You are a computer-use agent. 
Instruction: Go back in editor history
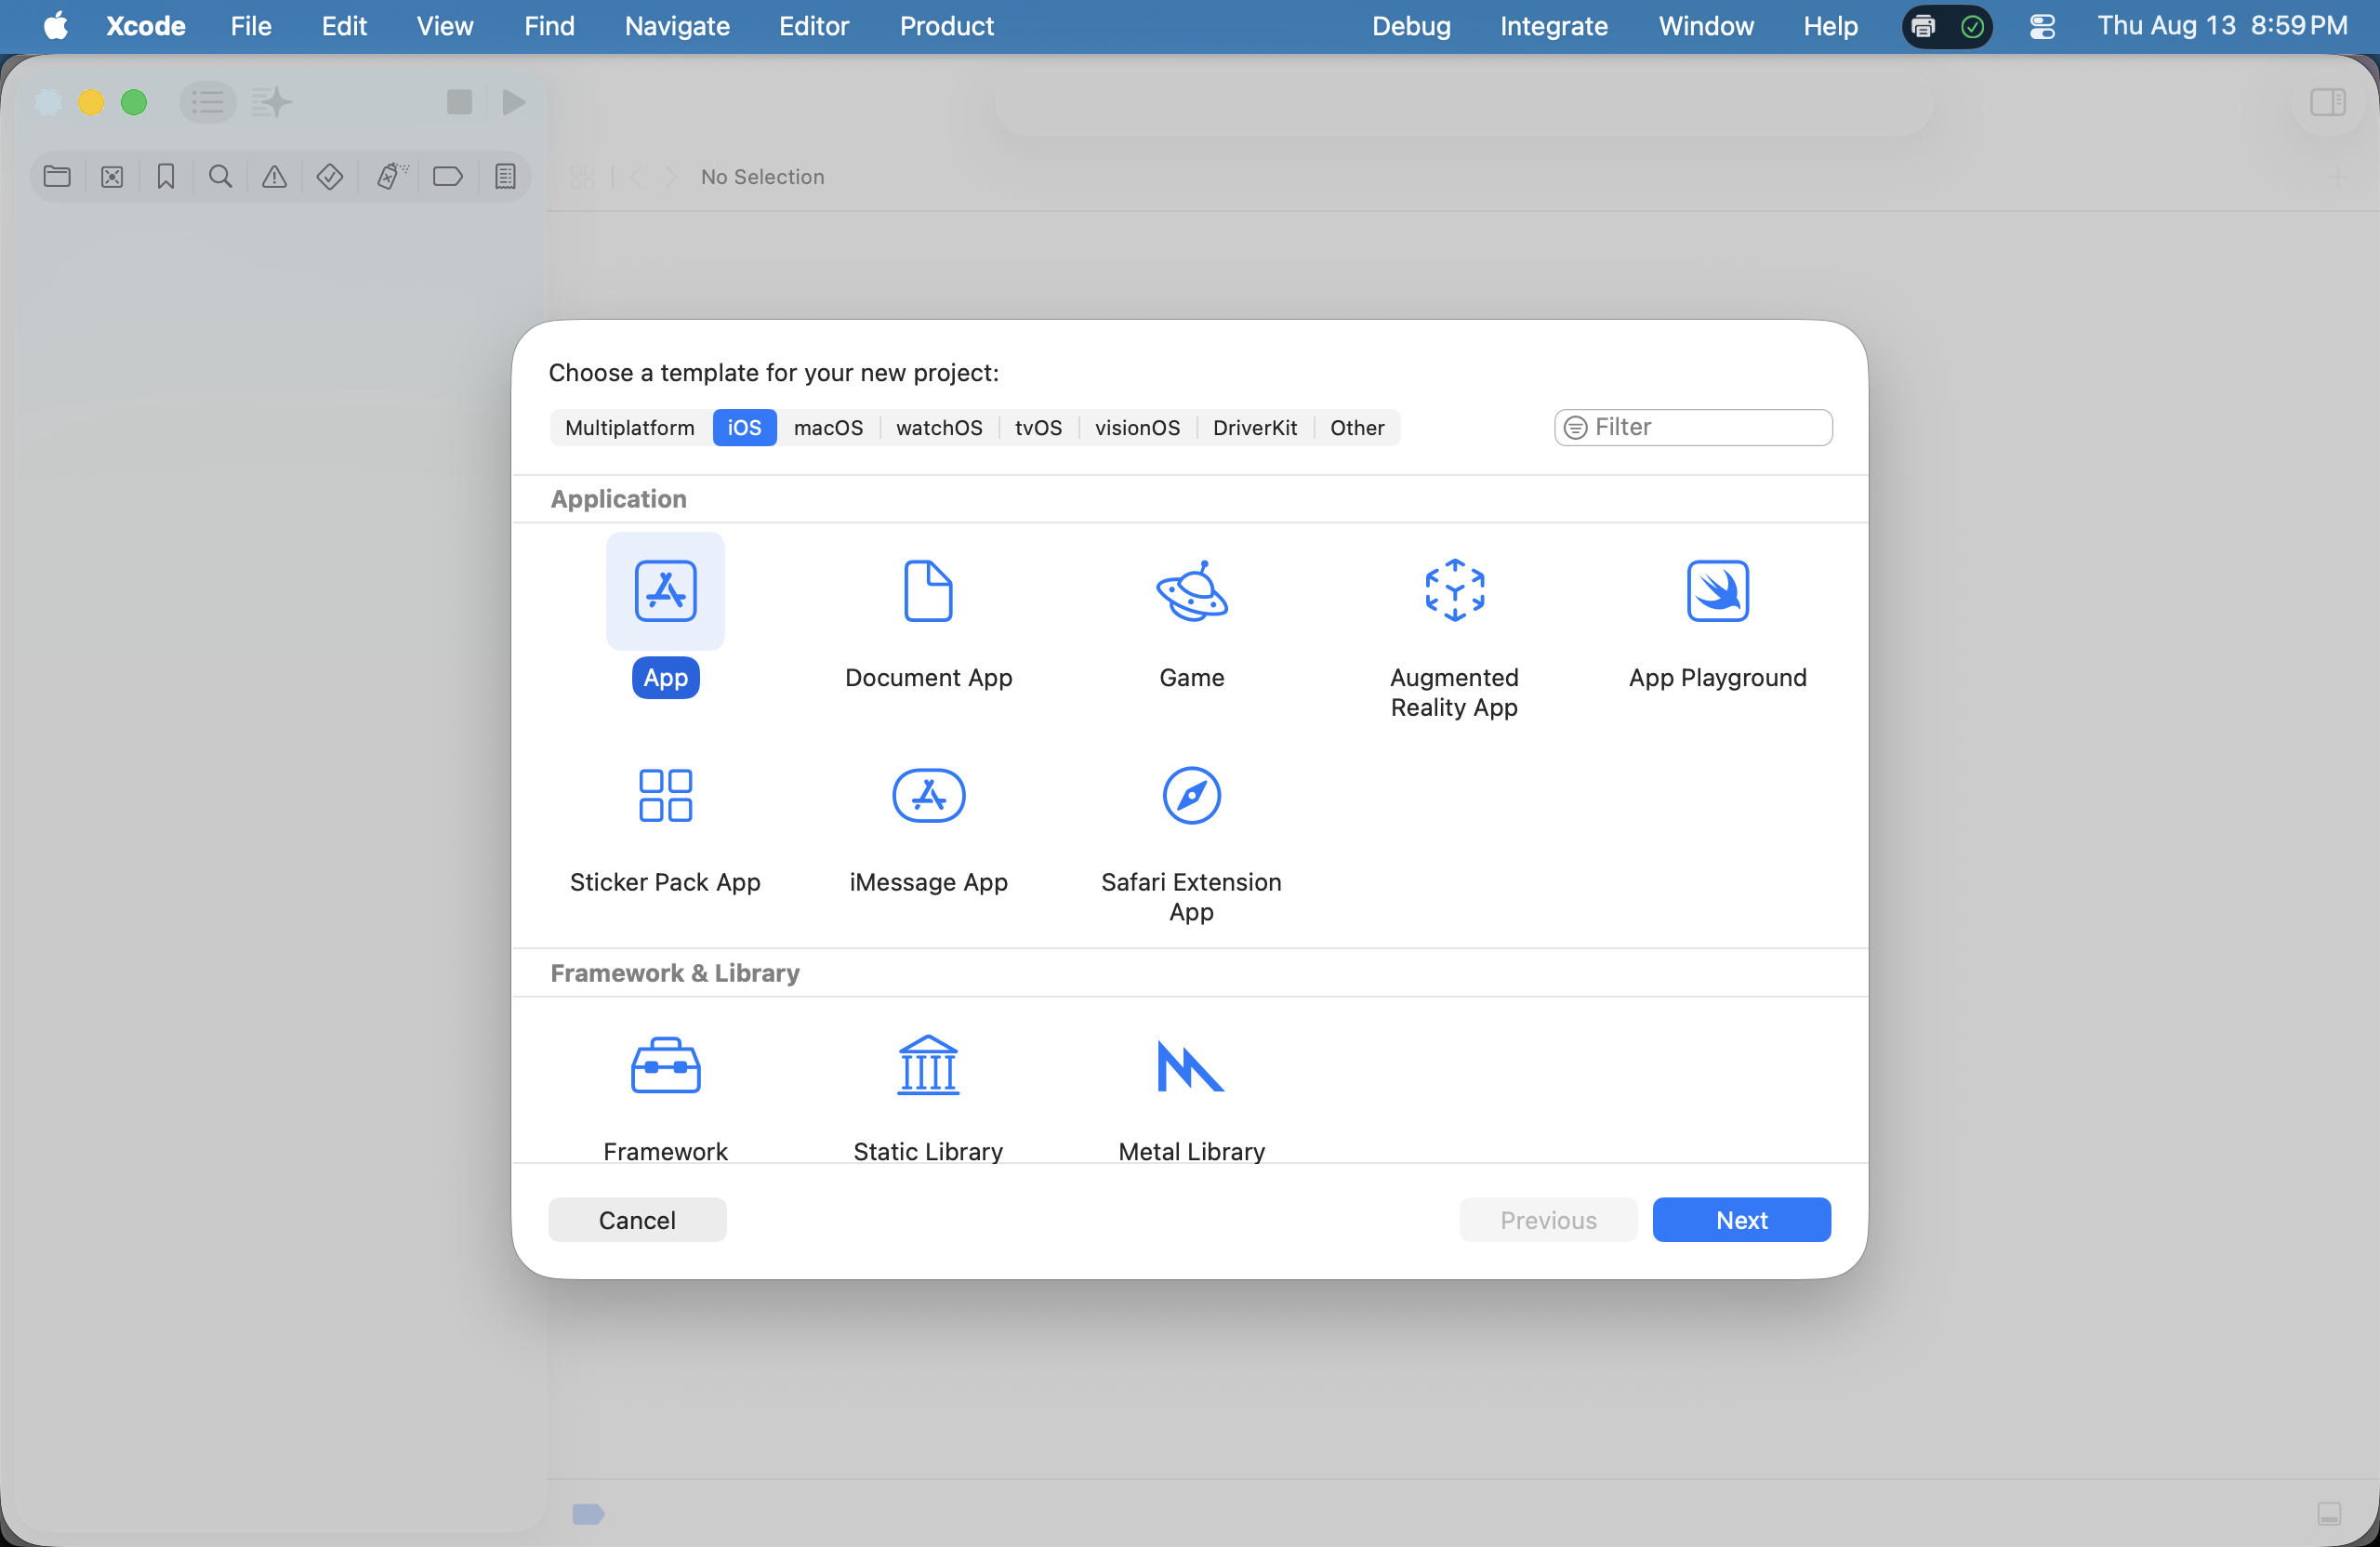pyautogui.click(x=636, y=177)
